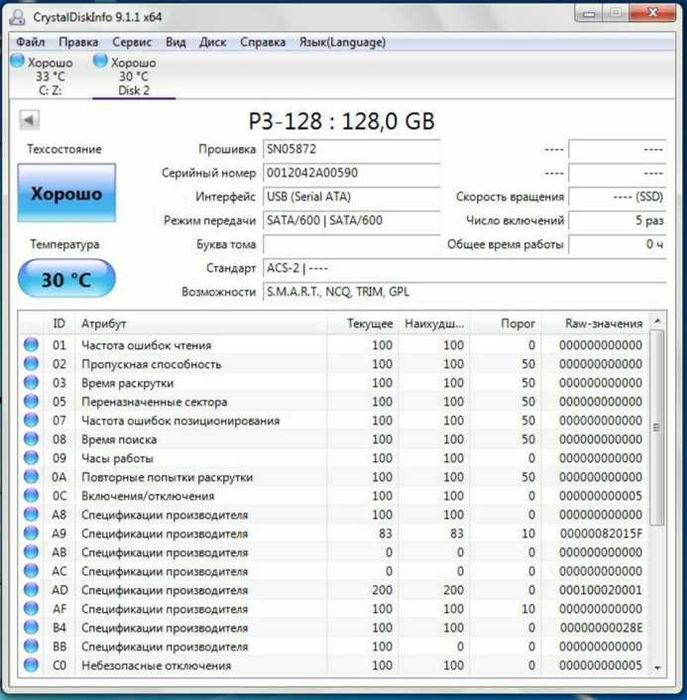Viewport: 687px width, 700px height.
Task: Click the 30 °C temperature button
Action: [x=67, y=279]
